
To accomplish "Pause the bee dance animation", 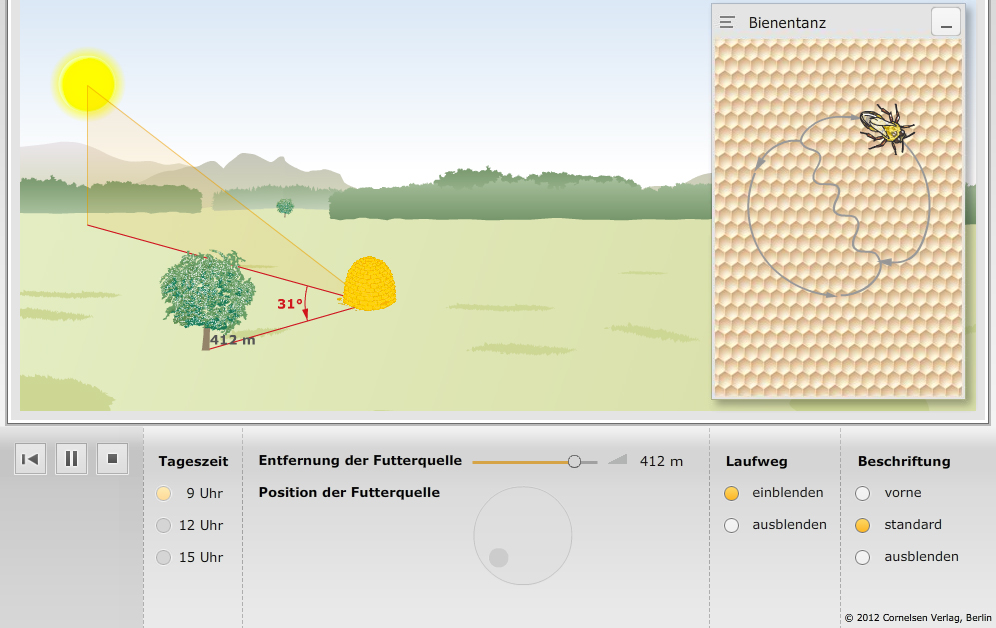I will click(71, 459).
